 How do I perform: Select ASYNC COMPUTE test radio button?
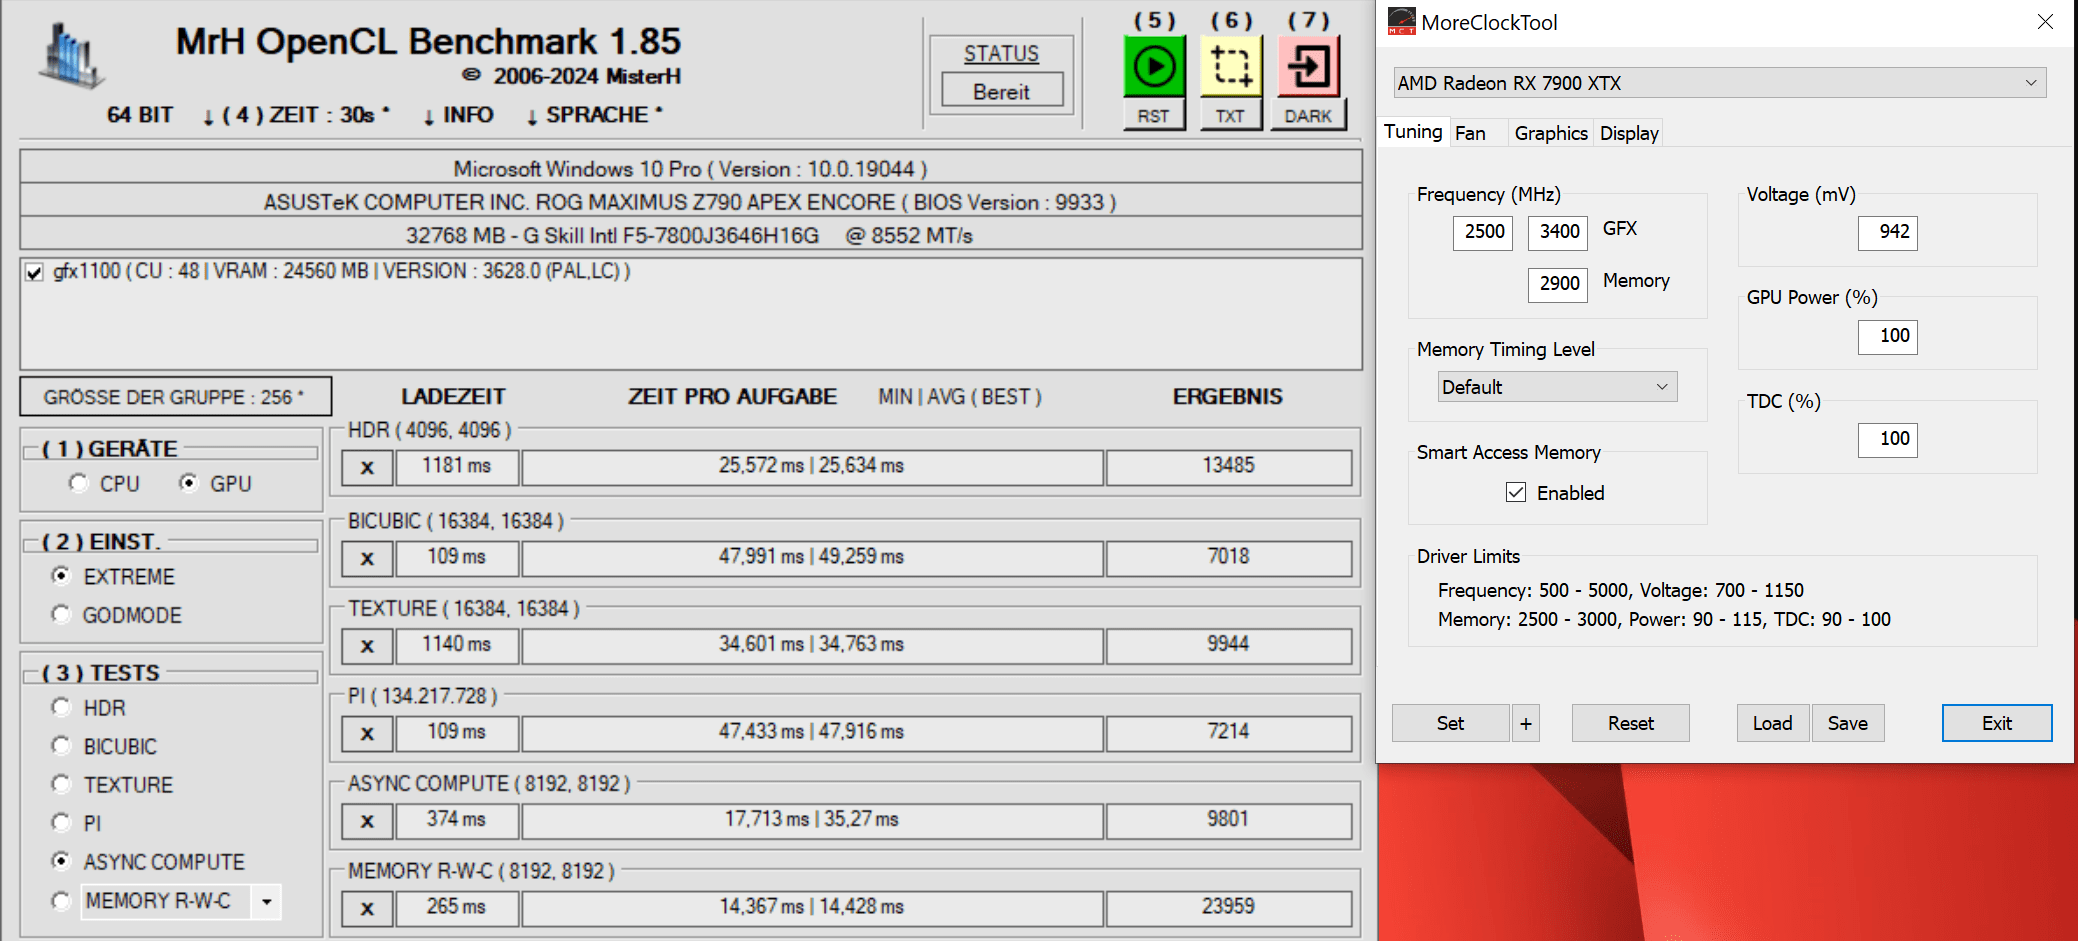(61, 861)
